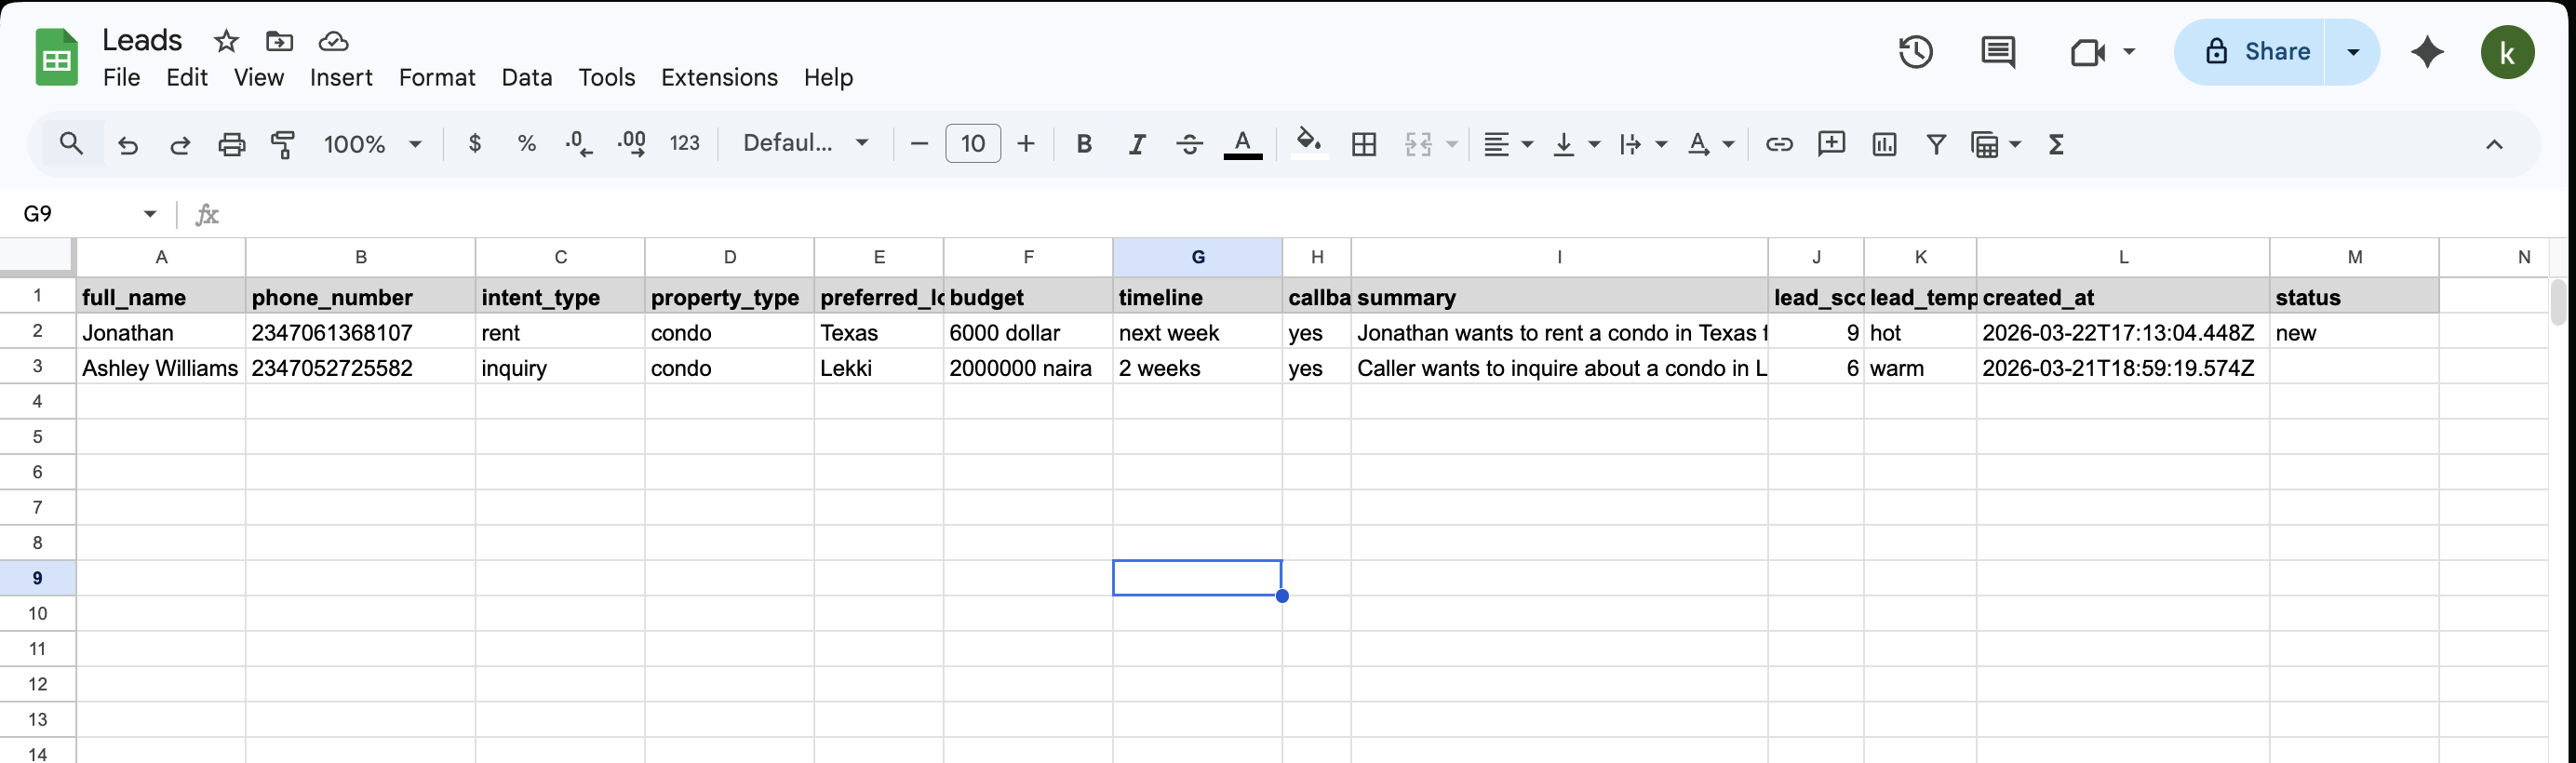Image resolution: width=2576 pixels, height=763 pixels.
Task: Increase decimal places
Action: coord(631,144)
